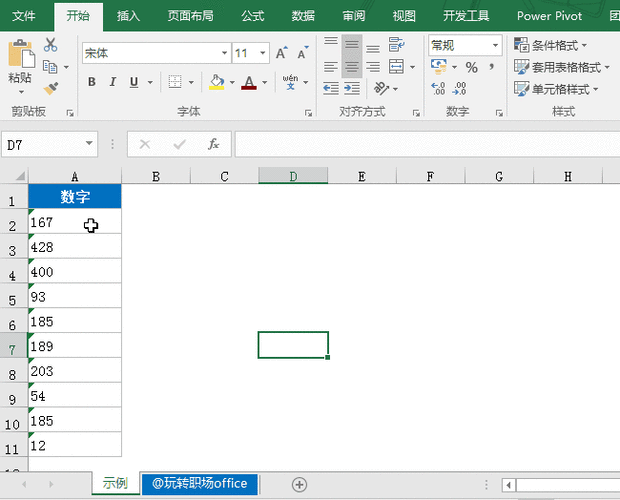
Task: Click the Cut scissors icon
Action: click(x=50, y=44)
